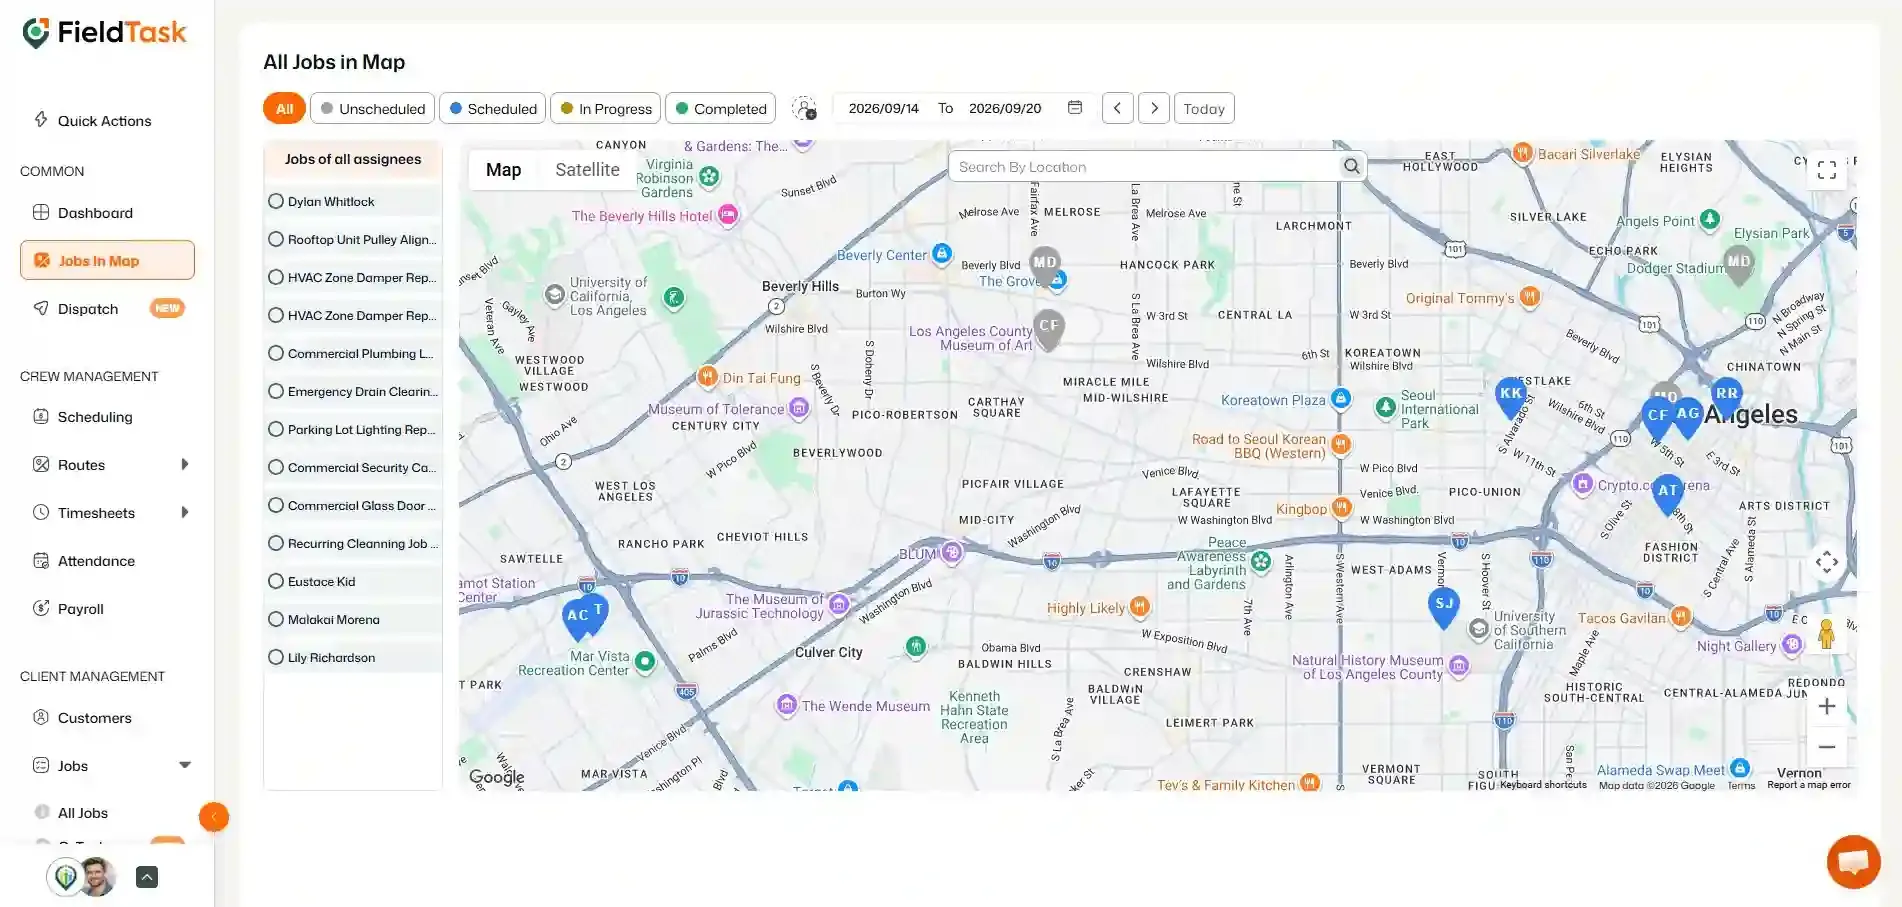
Task: Click the SJ job marker
Action: [x=1443, y=605]
